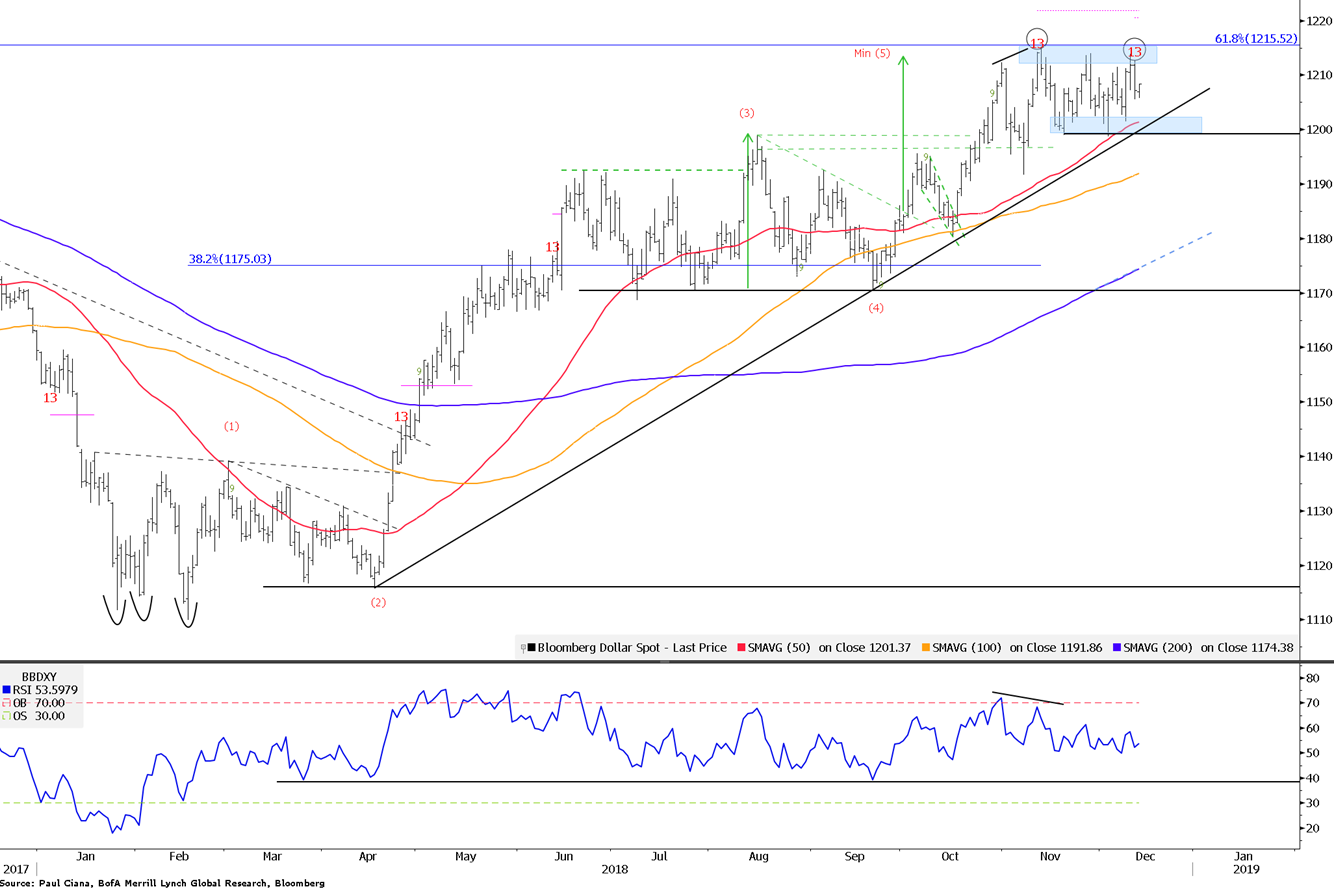Toggle the OS 30.00 oversold line marker
Image resolution: width=1334 pixels, height=889 pixels.
click(x=5, y=715)
